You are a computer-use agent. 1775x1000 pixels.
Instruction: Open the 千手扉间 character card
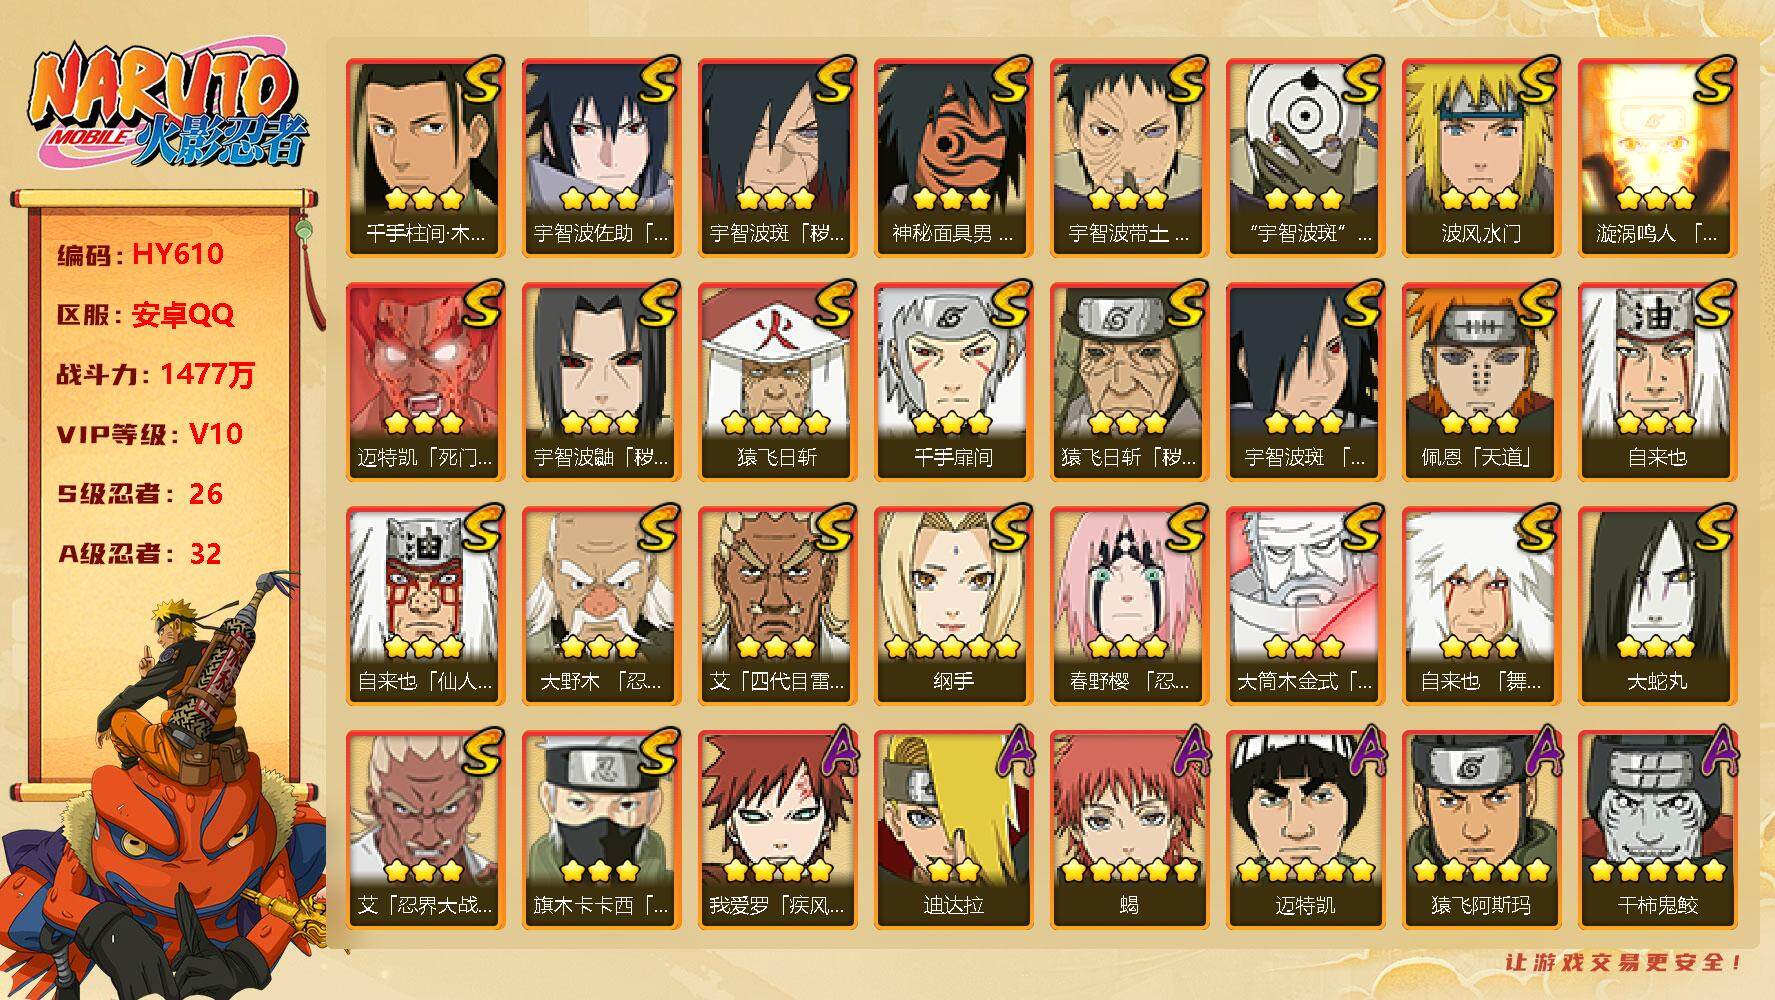click(953, 381)
